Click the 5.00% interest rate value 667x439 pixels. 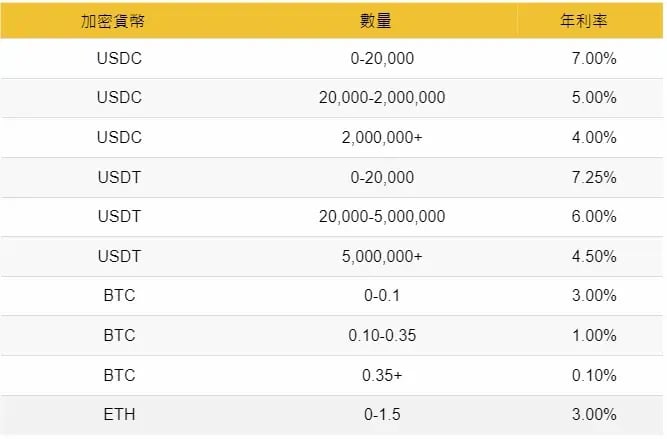[x=594, y=97]
